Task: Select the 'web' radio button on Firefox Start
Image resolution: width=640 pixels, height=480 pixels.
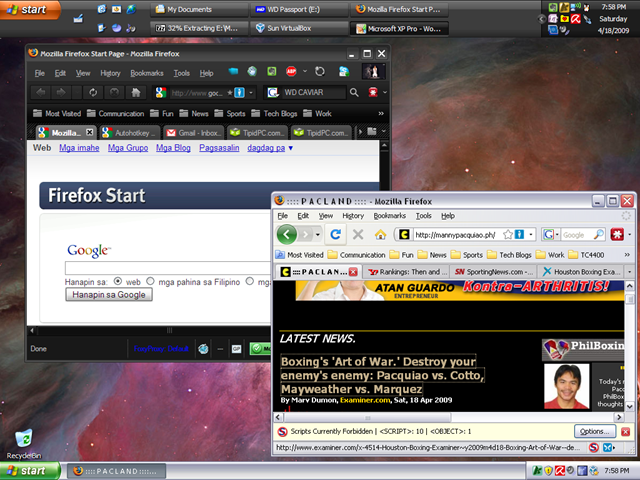Action: 118,281
